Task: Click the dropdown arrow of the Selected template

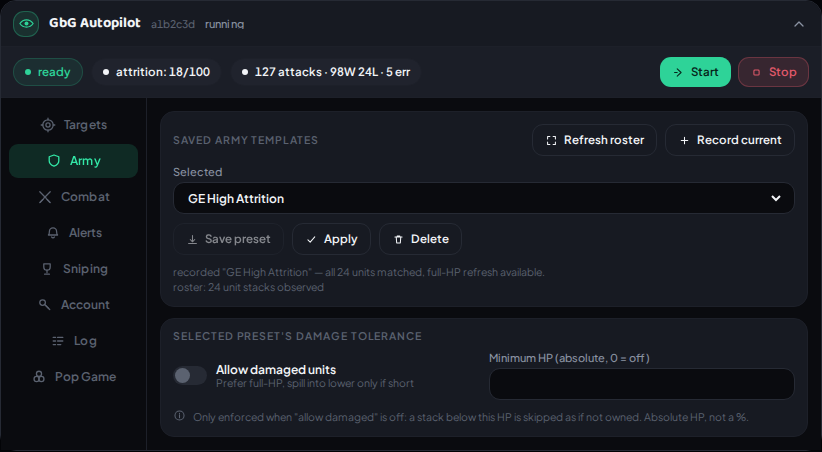Action: 776,198
